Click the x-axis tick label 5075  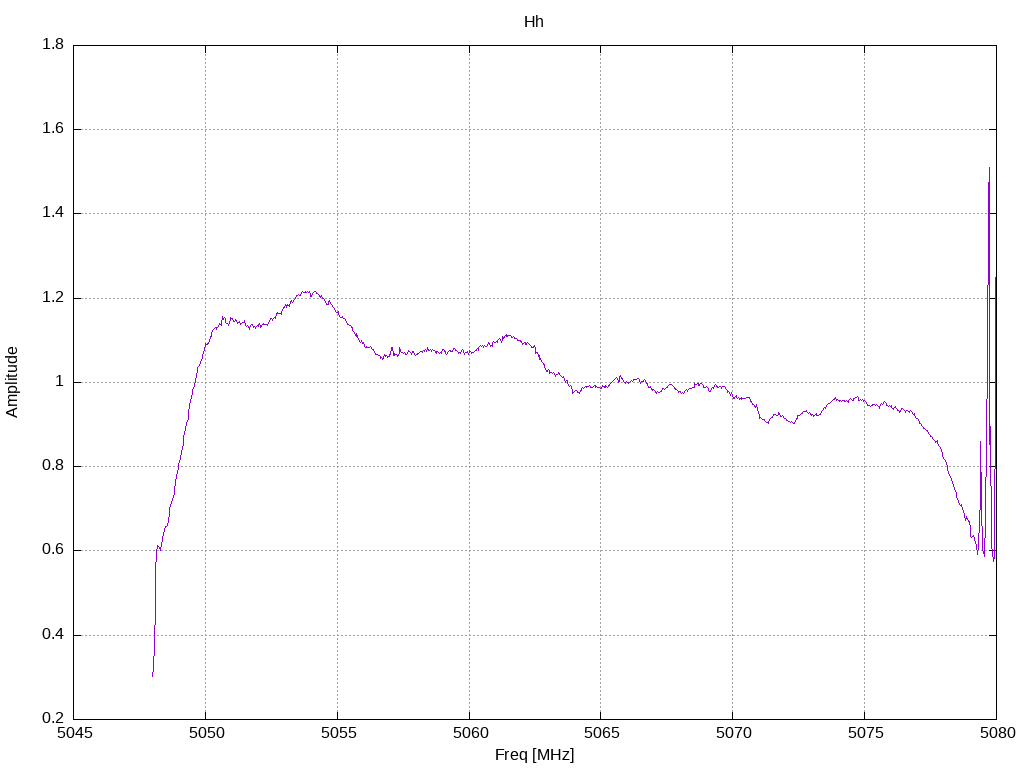click(865, 733)
